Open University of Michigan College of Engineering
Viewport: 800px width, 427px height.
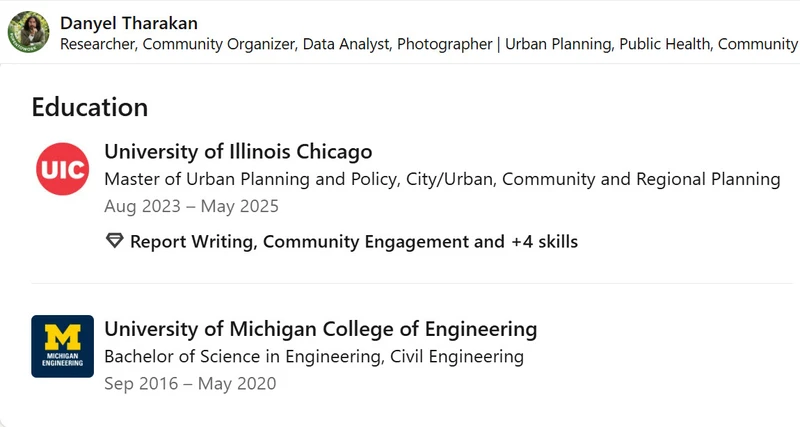[x=320, y=329]
